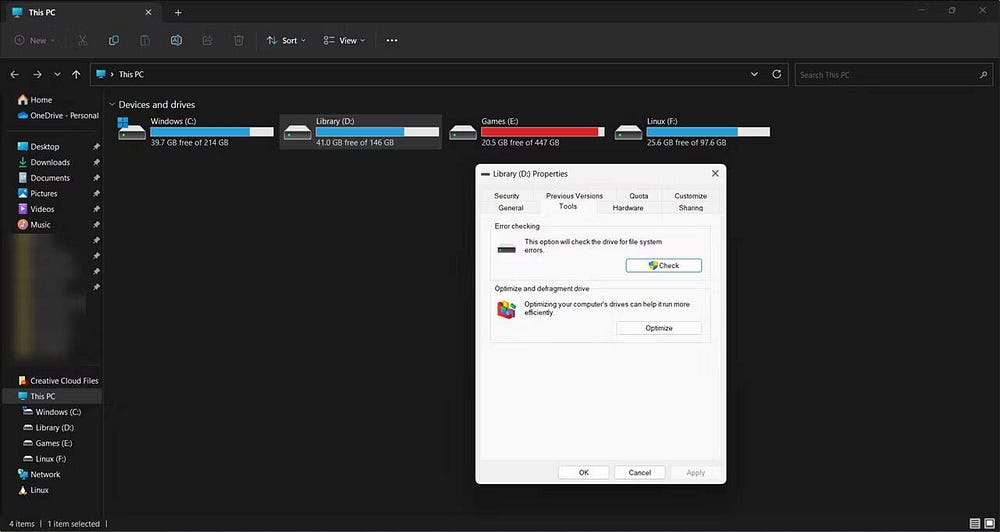This screenshot has height=532, width=1000.
Task: Open a new tab with plus icon
Action: [178, 13]
